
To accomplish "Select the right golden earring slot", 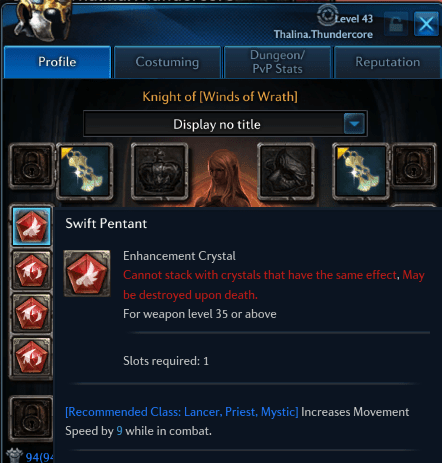I will click(361, 171).
